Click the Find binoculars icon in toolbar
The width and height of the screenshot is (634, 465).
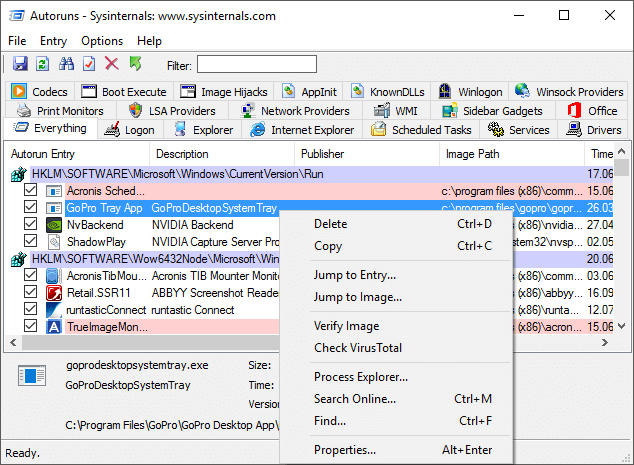(x=66, y=64)
